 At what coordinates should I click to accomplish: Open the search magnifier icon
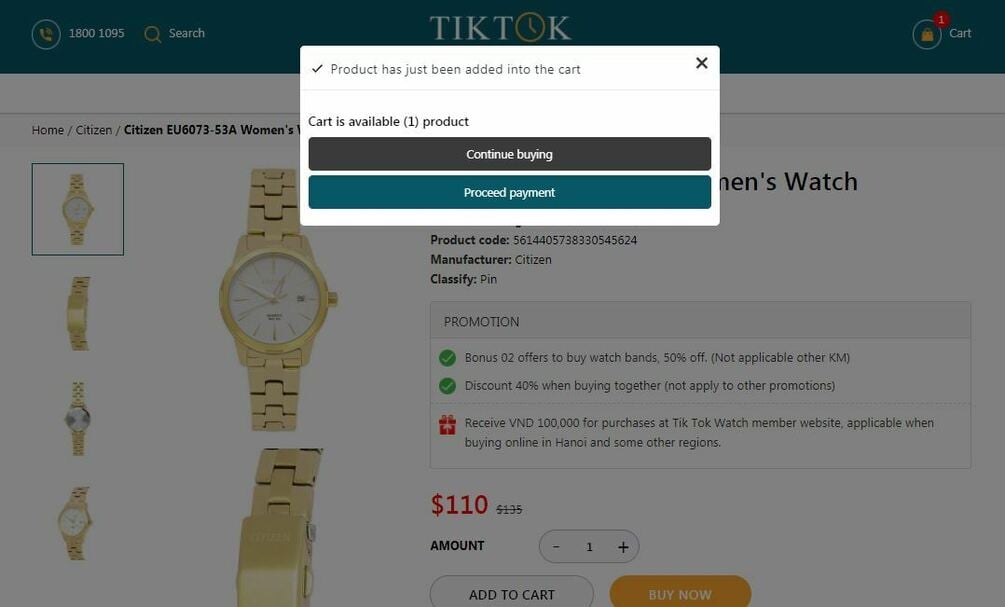[x=153, y=34]
